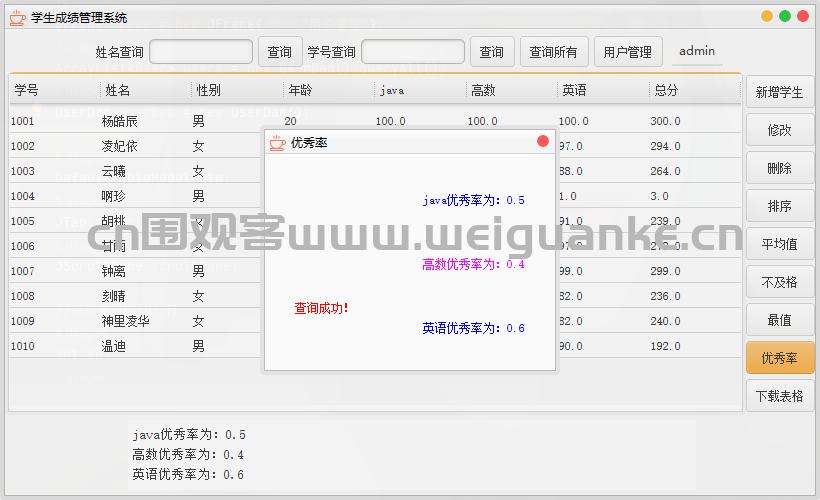
Task: Click bottom panel line 英语优秀率为: 0.6
Action: (x=188, y=474)
